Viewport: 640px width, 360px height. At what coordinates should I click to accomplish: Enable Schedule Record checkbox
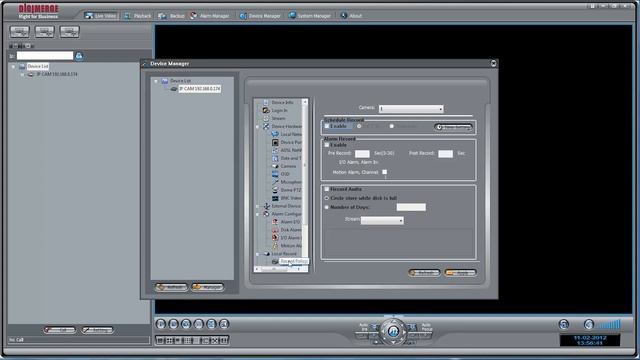[327, 126]
